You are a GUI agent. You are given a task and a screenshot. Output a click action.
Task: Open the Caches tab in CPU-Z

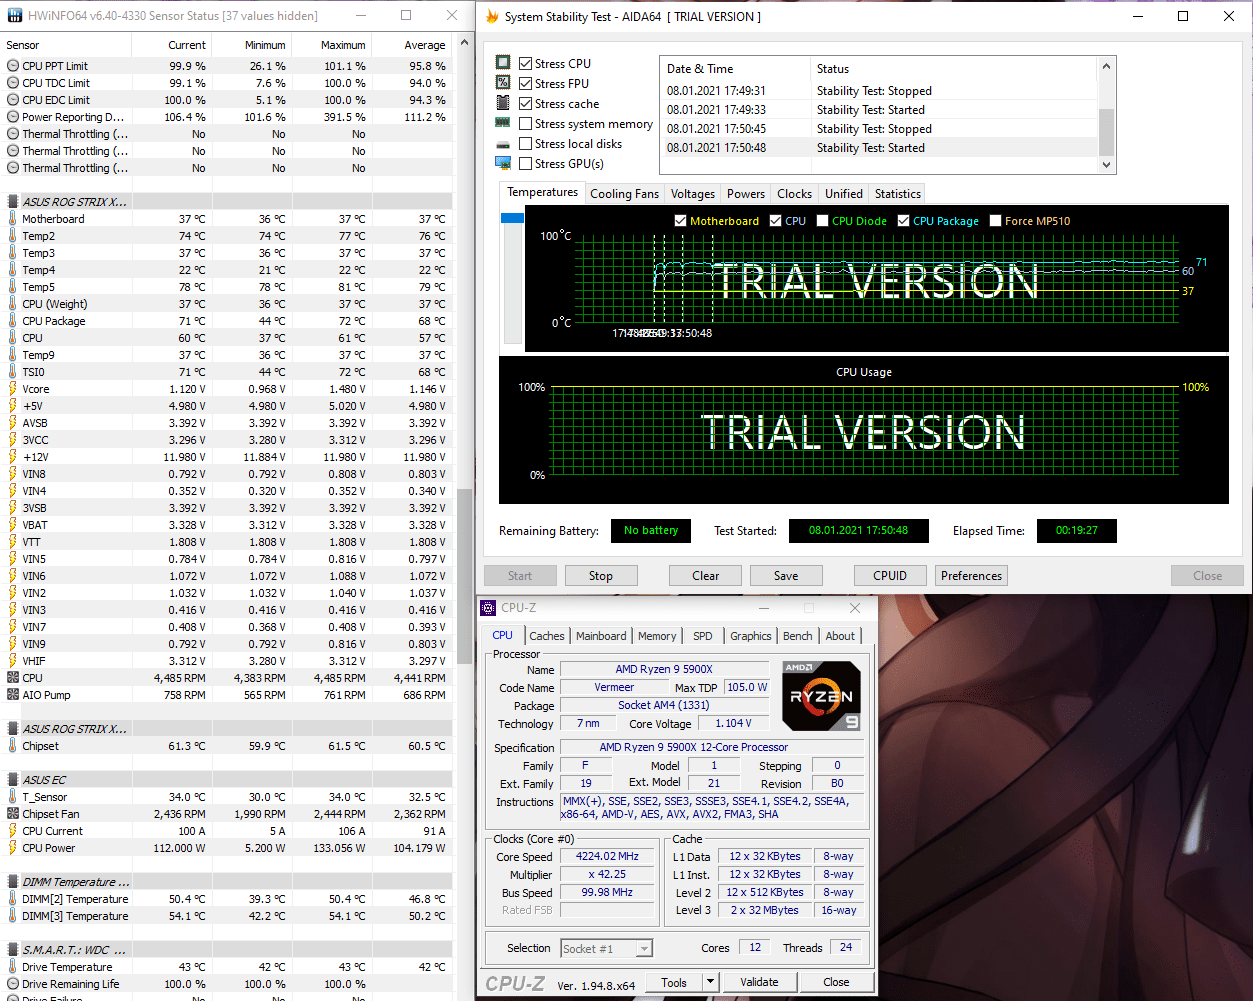[x=547, y=636]
